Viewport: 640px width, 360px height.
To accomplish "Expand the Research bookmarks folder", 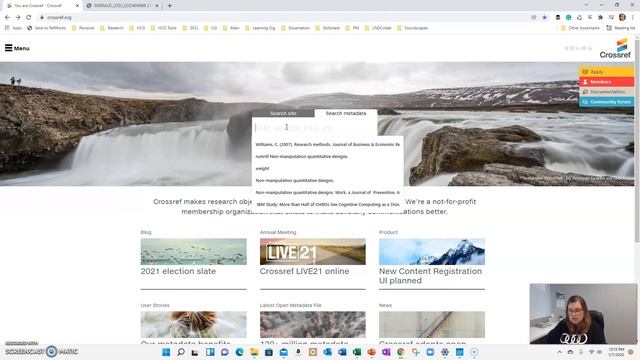I will (111, 28).
